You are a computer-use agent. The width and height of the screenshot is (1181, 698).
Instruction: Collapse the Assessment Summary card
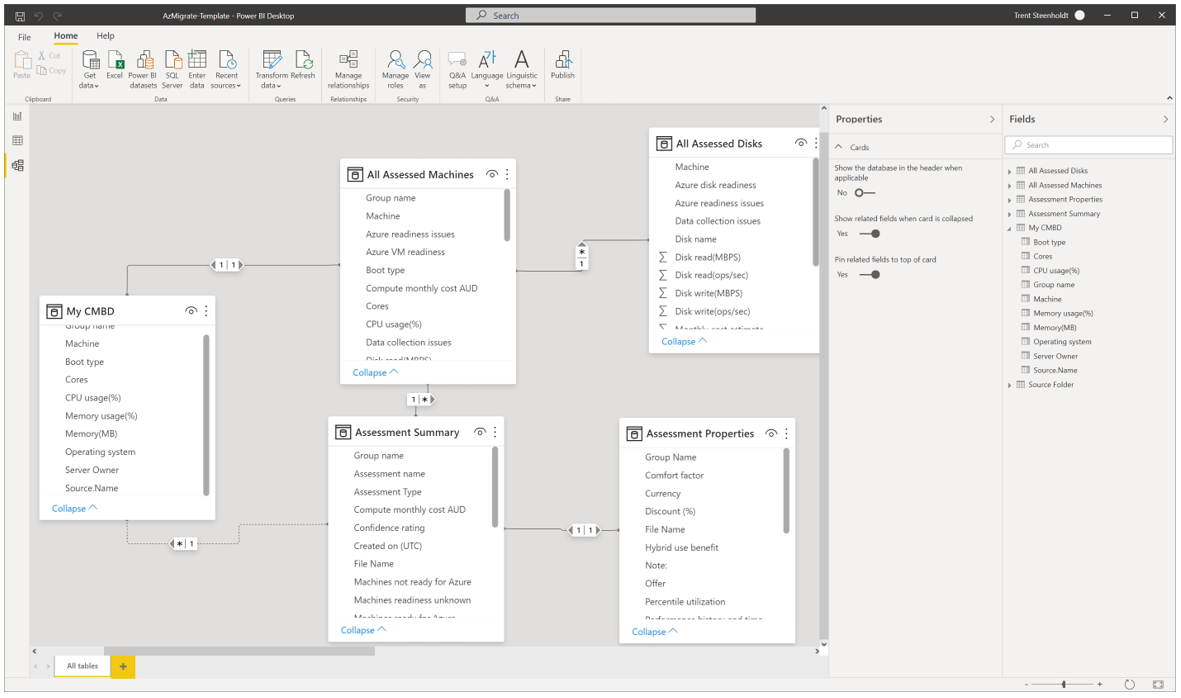pos(363,630)
